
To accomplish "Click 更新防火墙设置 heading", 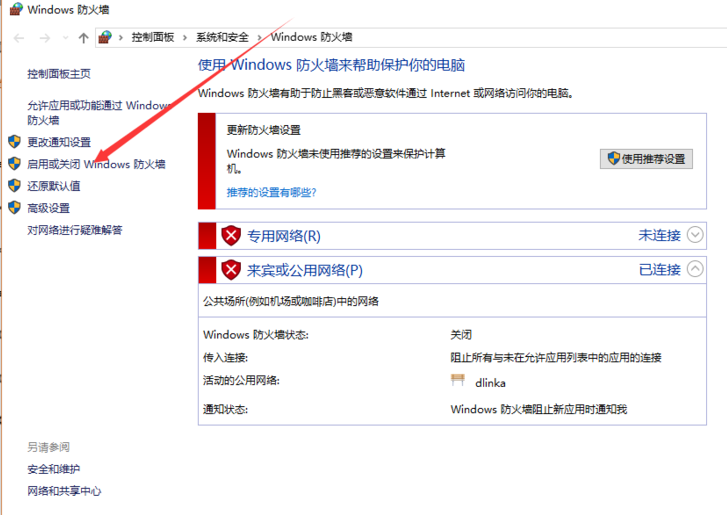I will click(263, 130).
